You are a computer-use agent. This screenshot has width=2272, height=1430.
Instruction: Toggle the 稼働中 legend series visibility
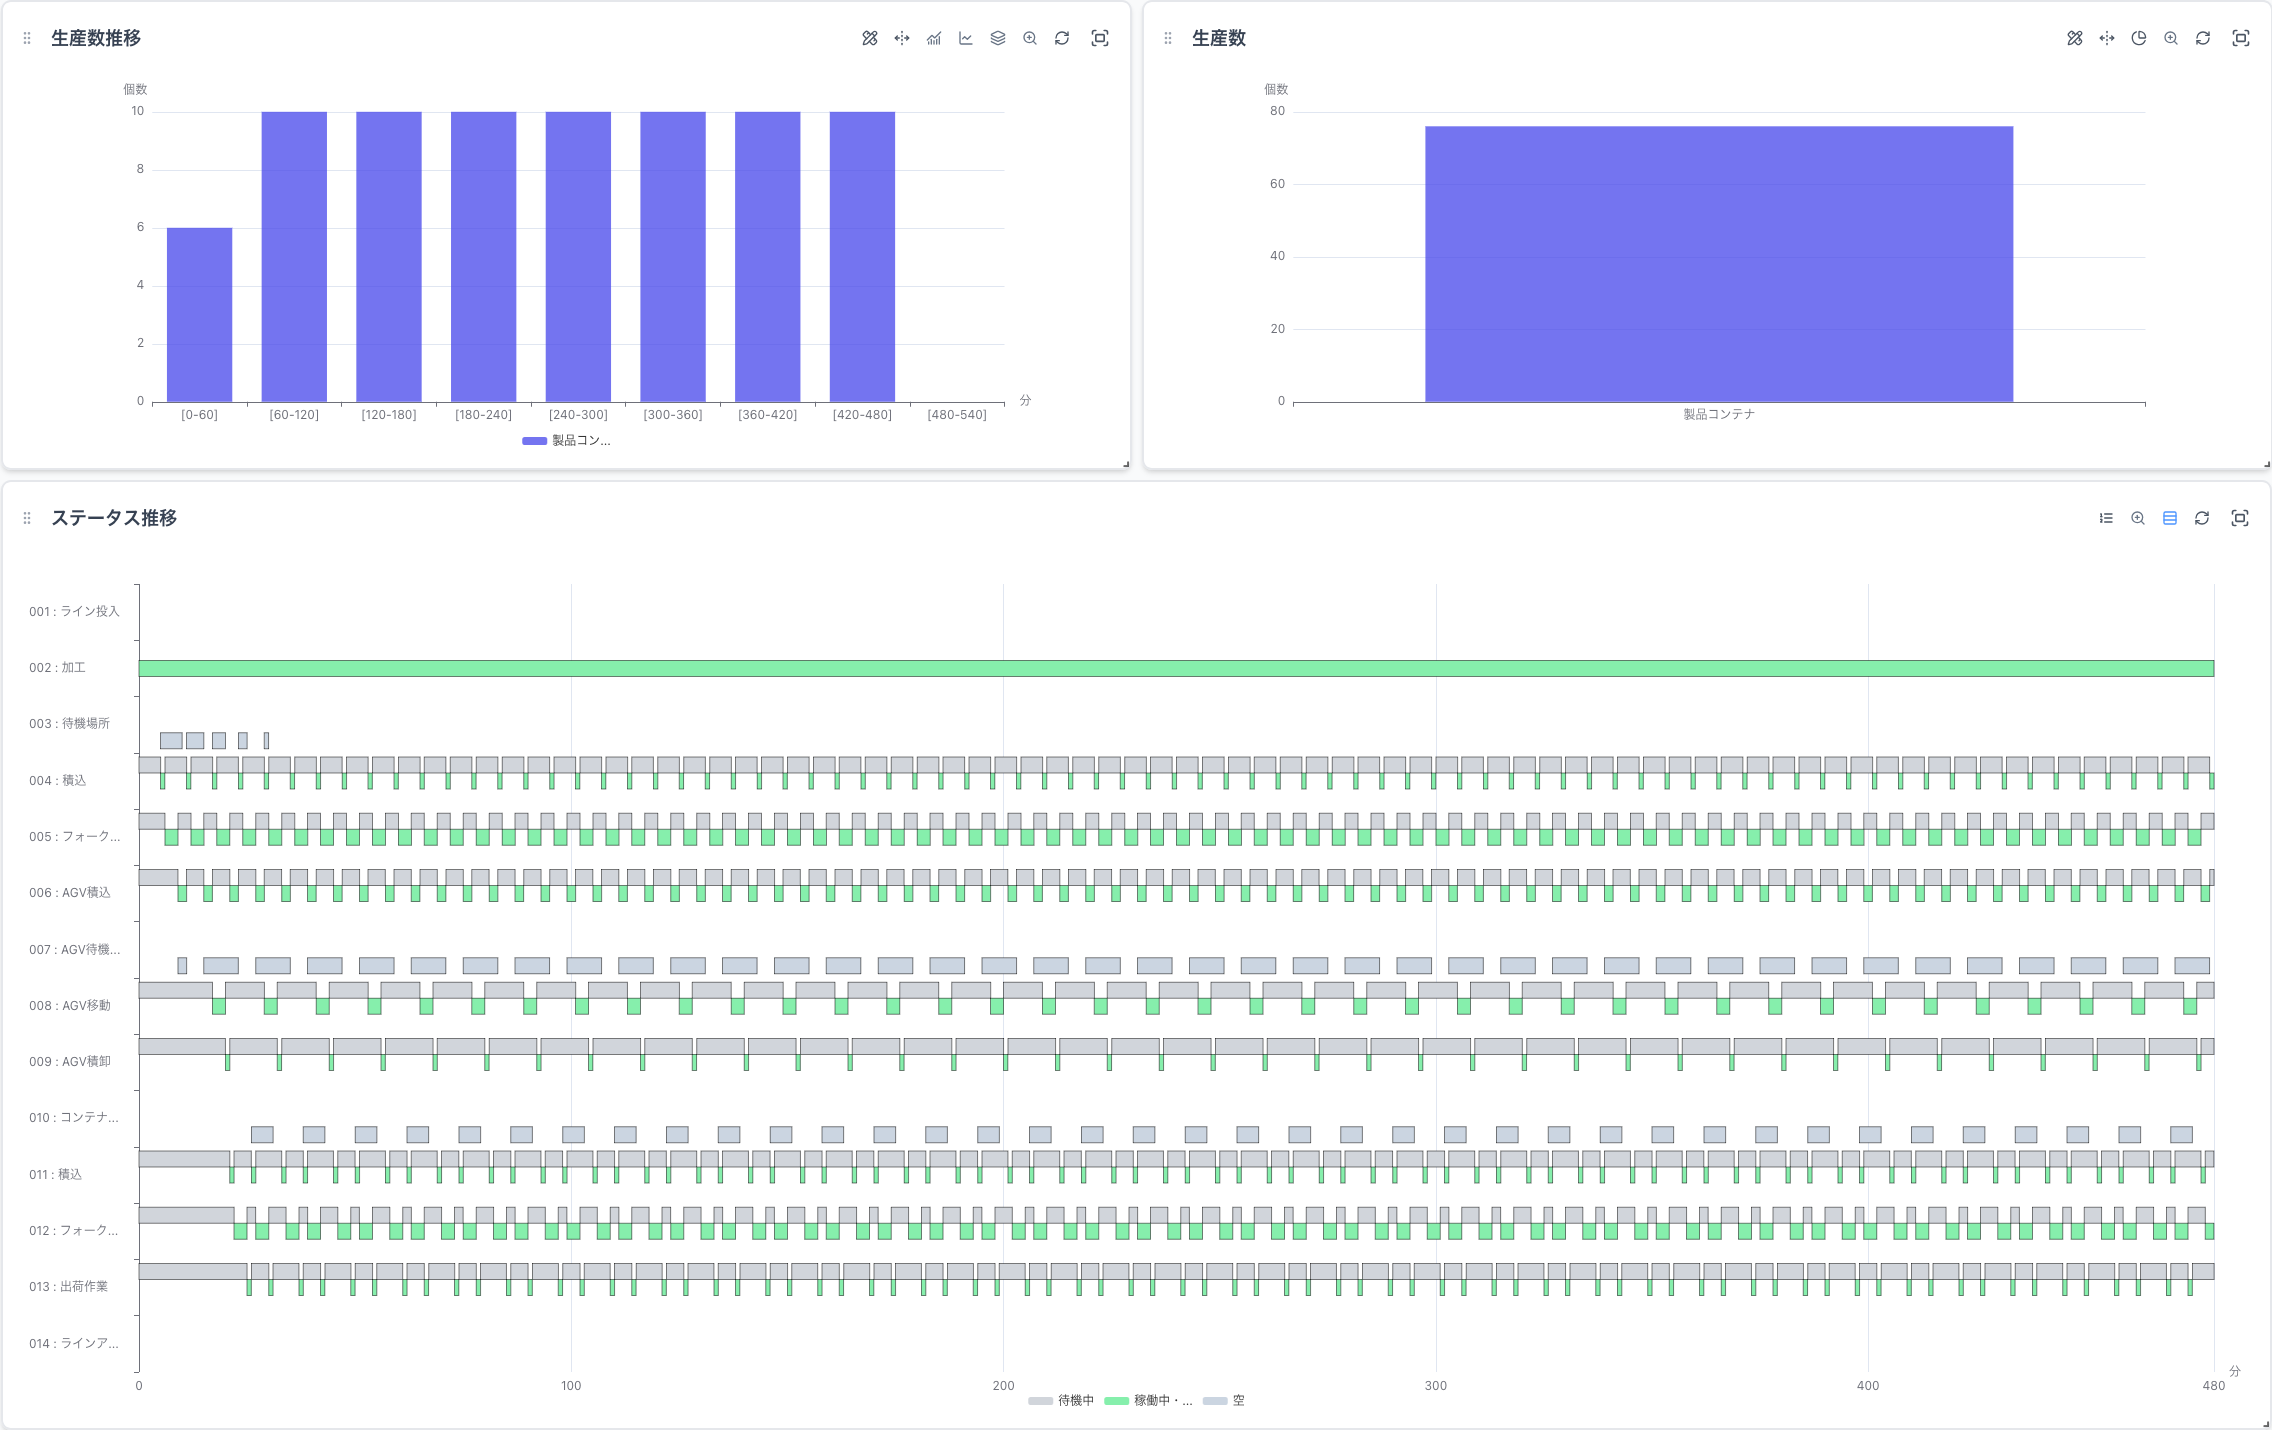[x=1148, y=1401]
